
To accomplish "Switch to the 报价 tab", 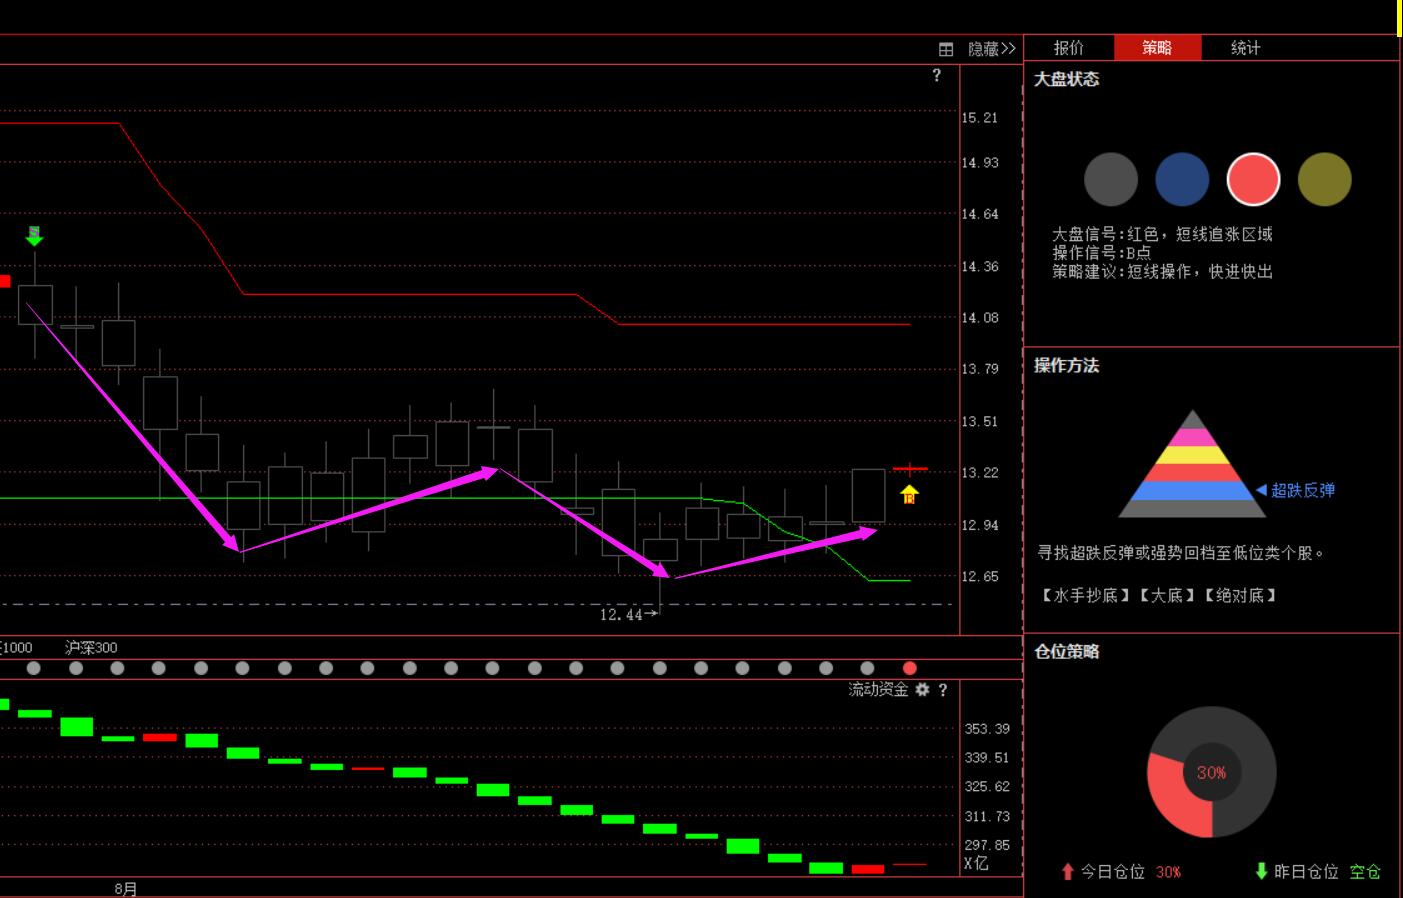I will coord(1068,48).
